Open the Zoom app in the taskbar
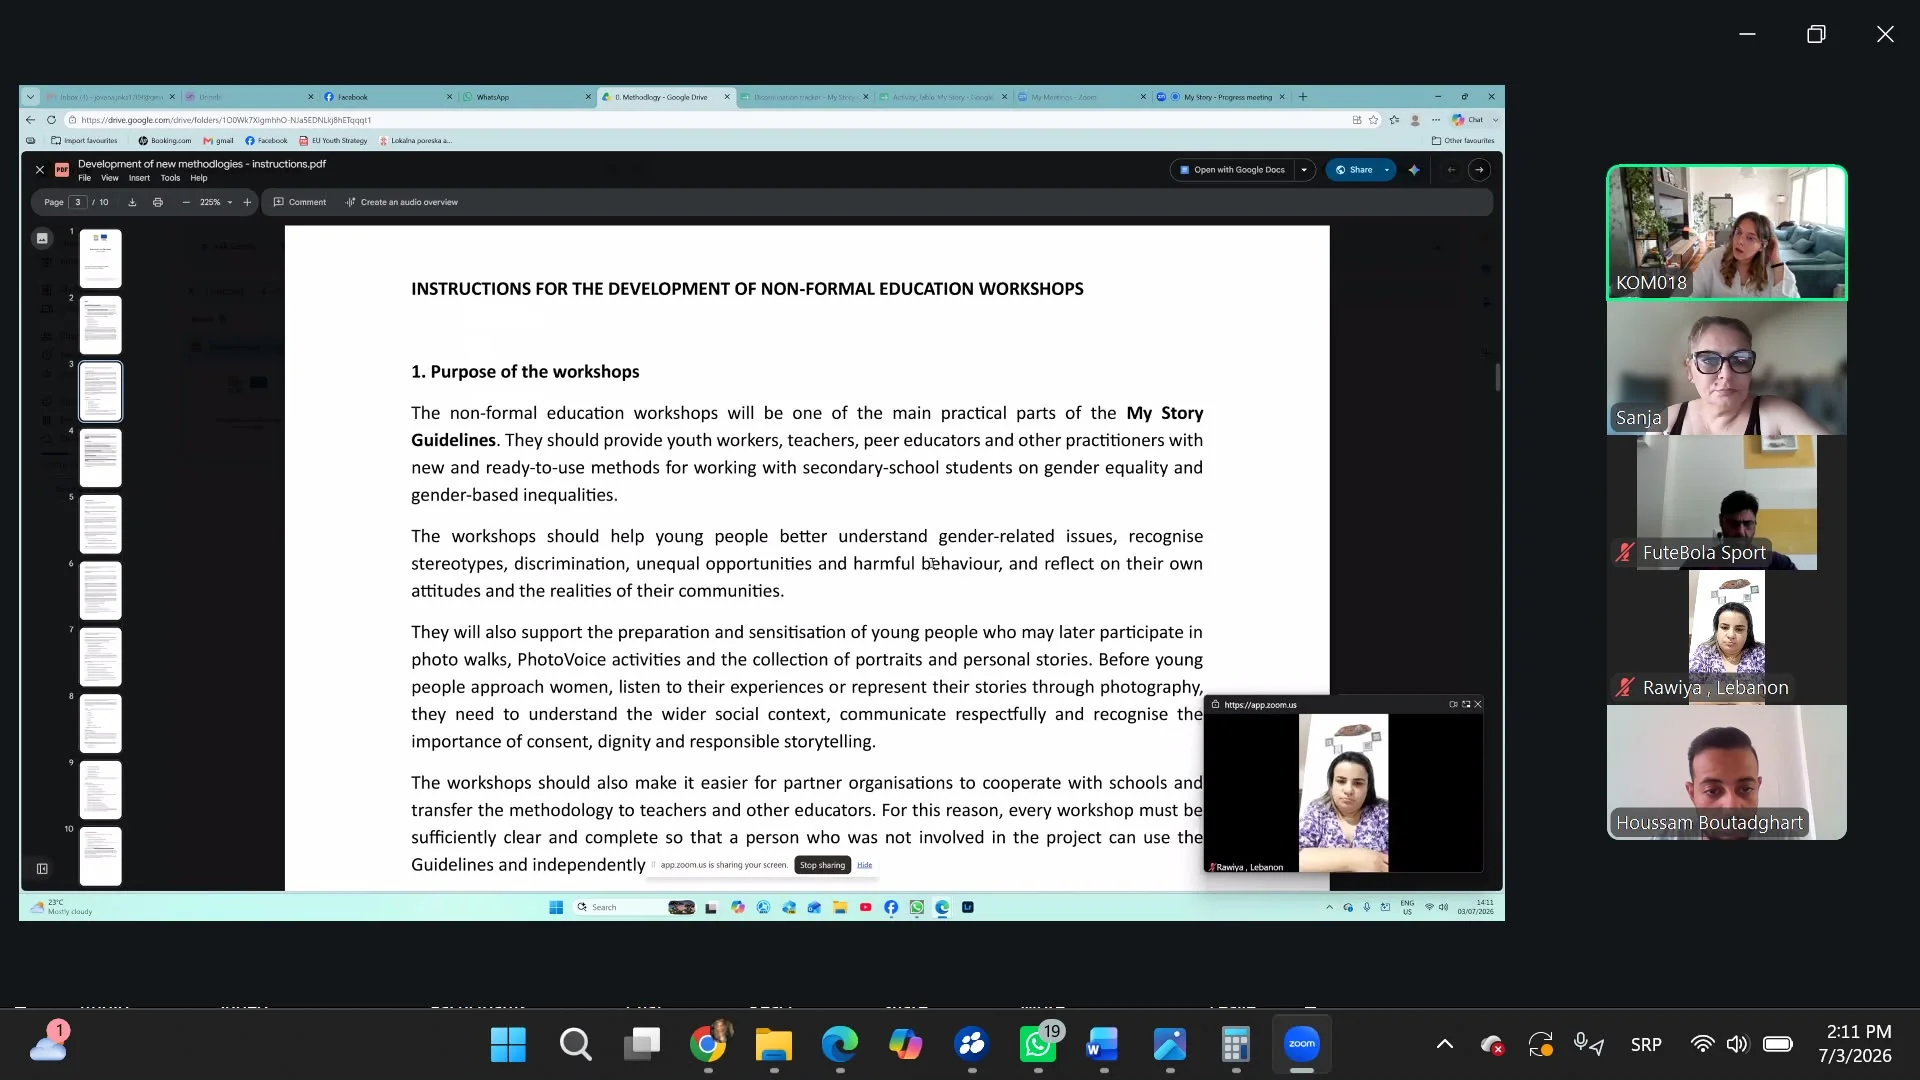Viewport: 1920px width, 1080px height. pyautogui.click(x=1301, y=1045)
